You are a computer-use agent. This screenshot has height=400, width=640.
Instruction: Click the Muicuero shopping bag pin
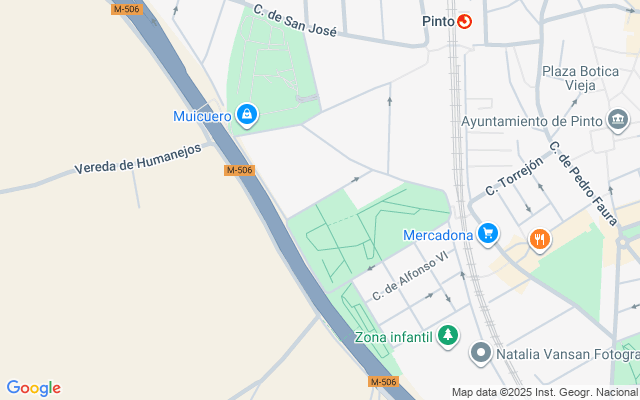click(x=247, y=115)
